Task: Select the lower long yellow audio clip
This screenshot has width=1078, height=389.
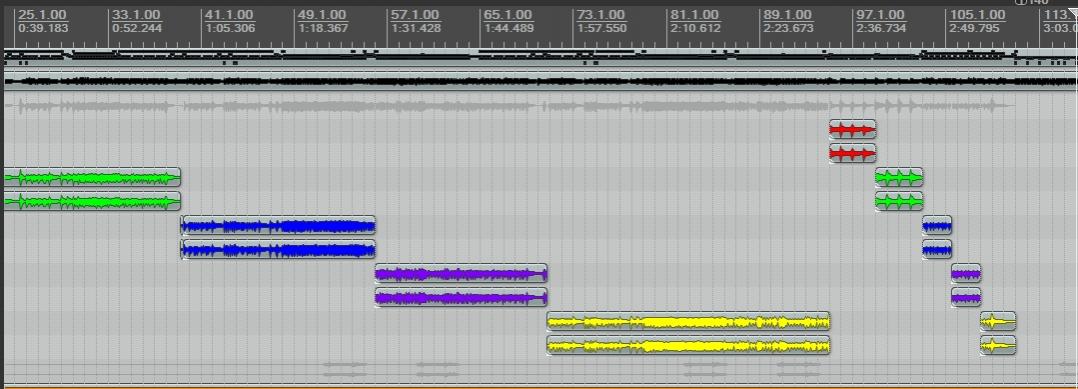Action: pyautogui.click(x=688, y=345)
